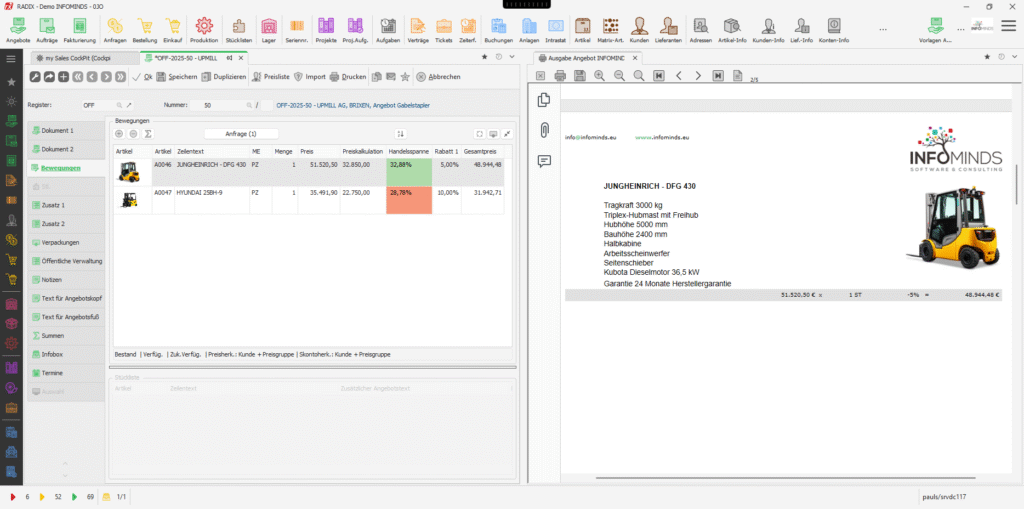Open the Bestellung module
Viewport: 1024px width, 509px height.
(145, 30)
